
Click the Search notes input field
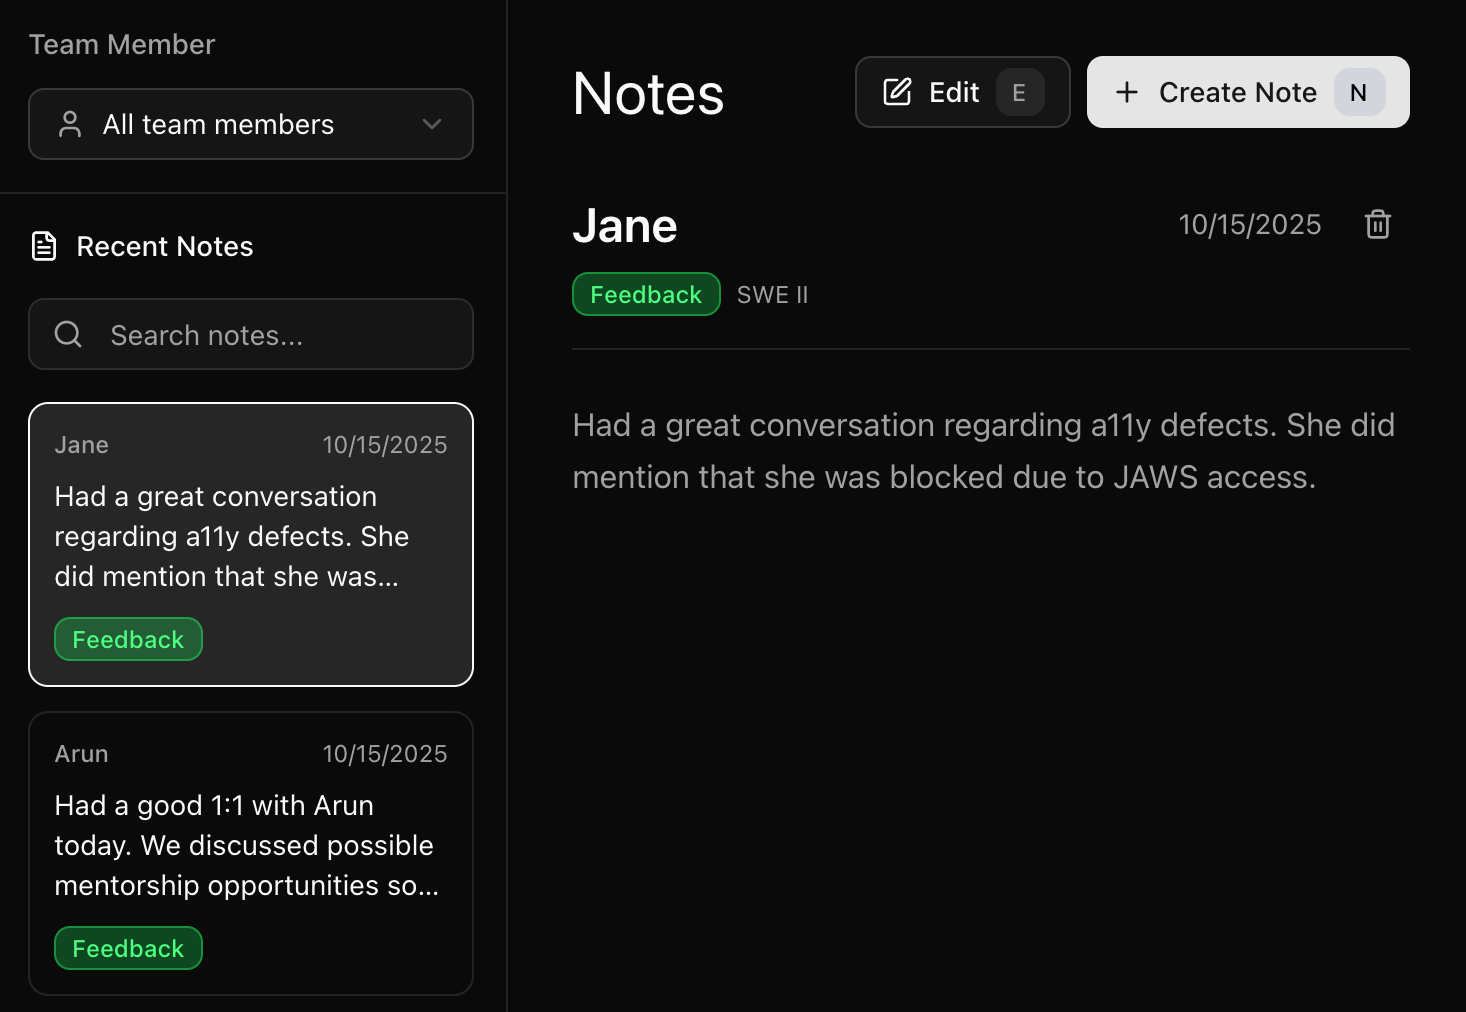click(x=251, y=334)
